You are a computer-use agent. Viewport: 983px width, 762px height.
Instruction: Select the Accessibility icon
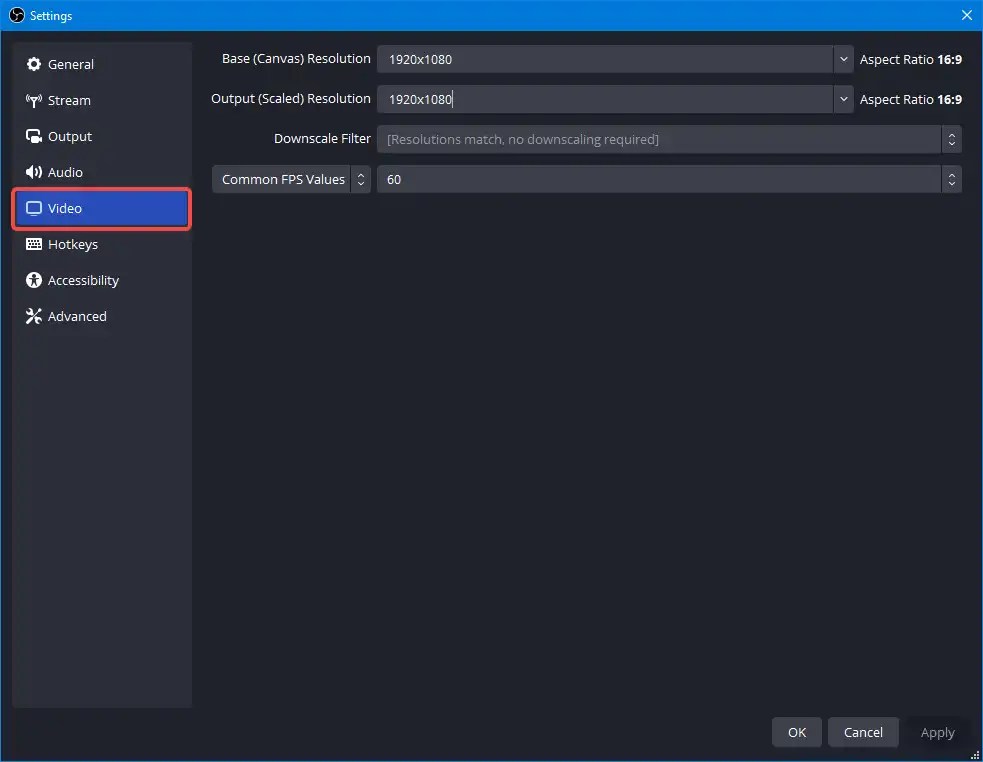[x=33, y=280]
